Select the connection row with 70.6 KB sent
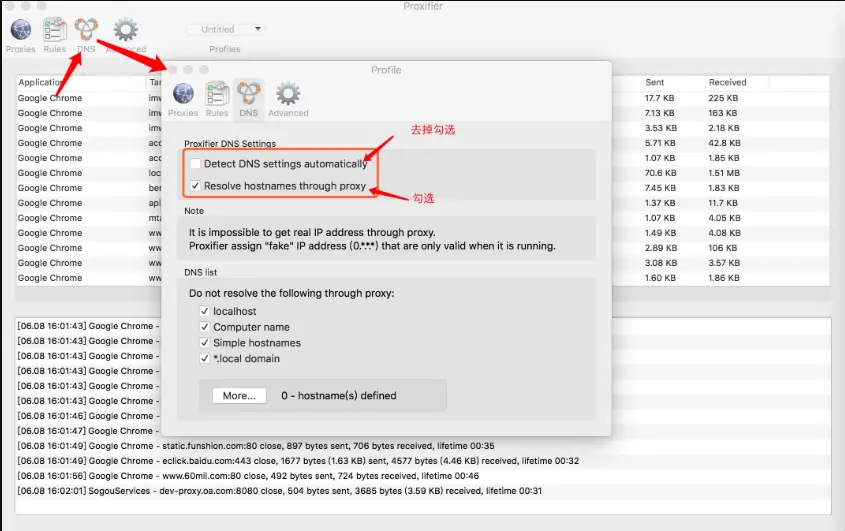Viewport: 845px width, 531px height. coord(423,173)
